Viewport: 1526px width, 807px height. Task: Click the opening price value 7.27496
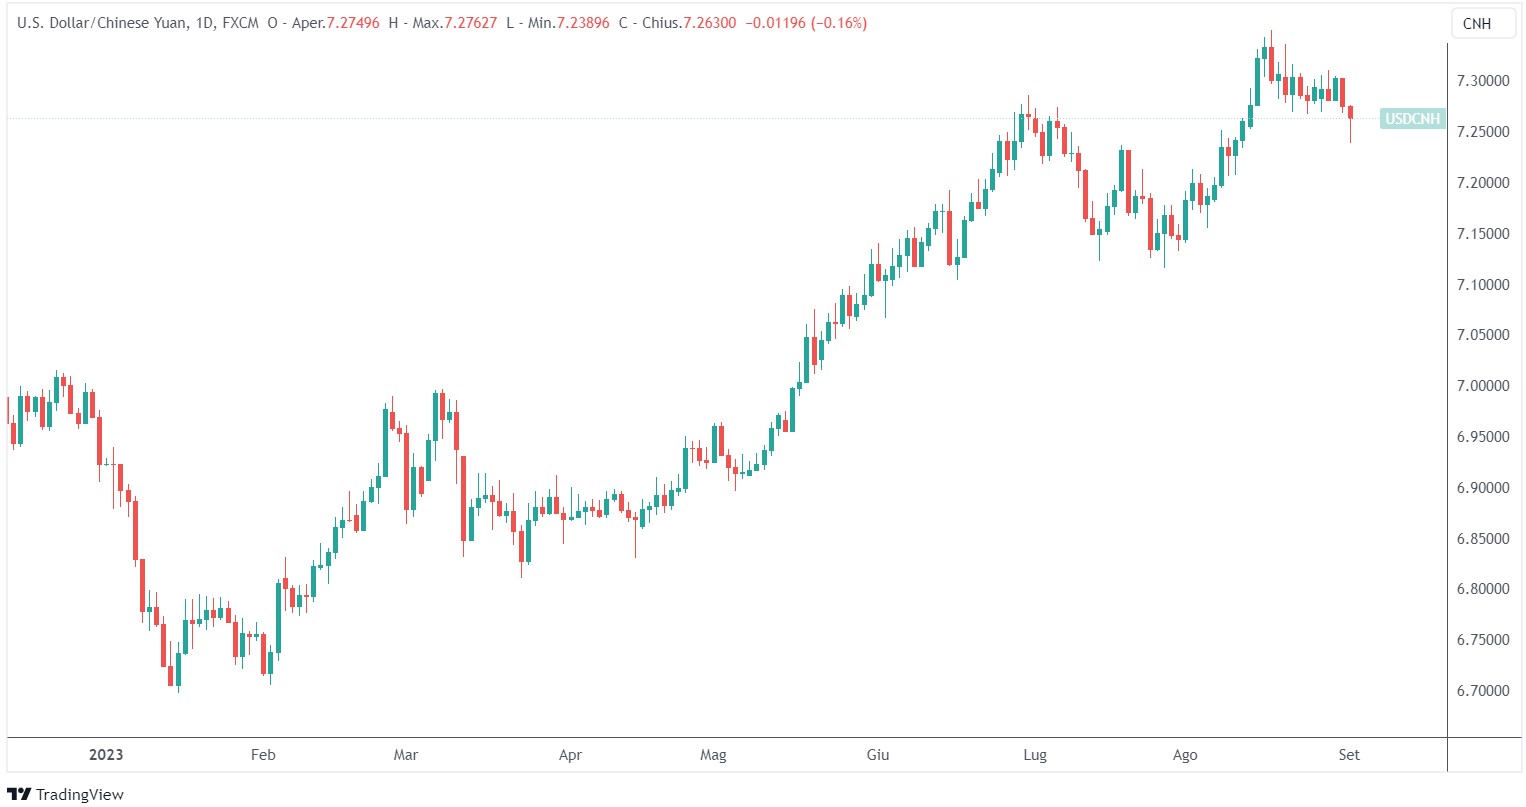point(353,22)
